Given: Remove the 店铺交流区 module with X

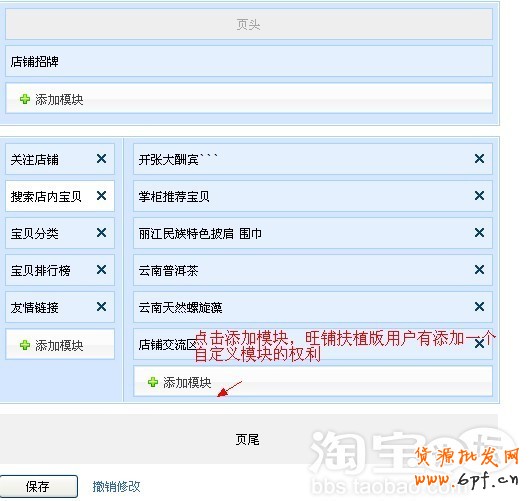Looking at the screenshot, I should click(479, 344).
